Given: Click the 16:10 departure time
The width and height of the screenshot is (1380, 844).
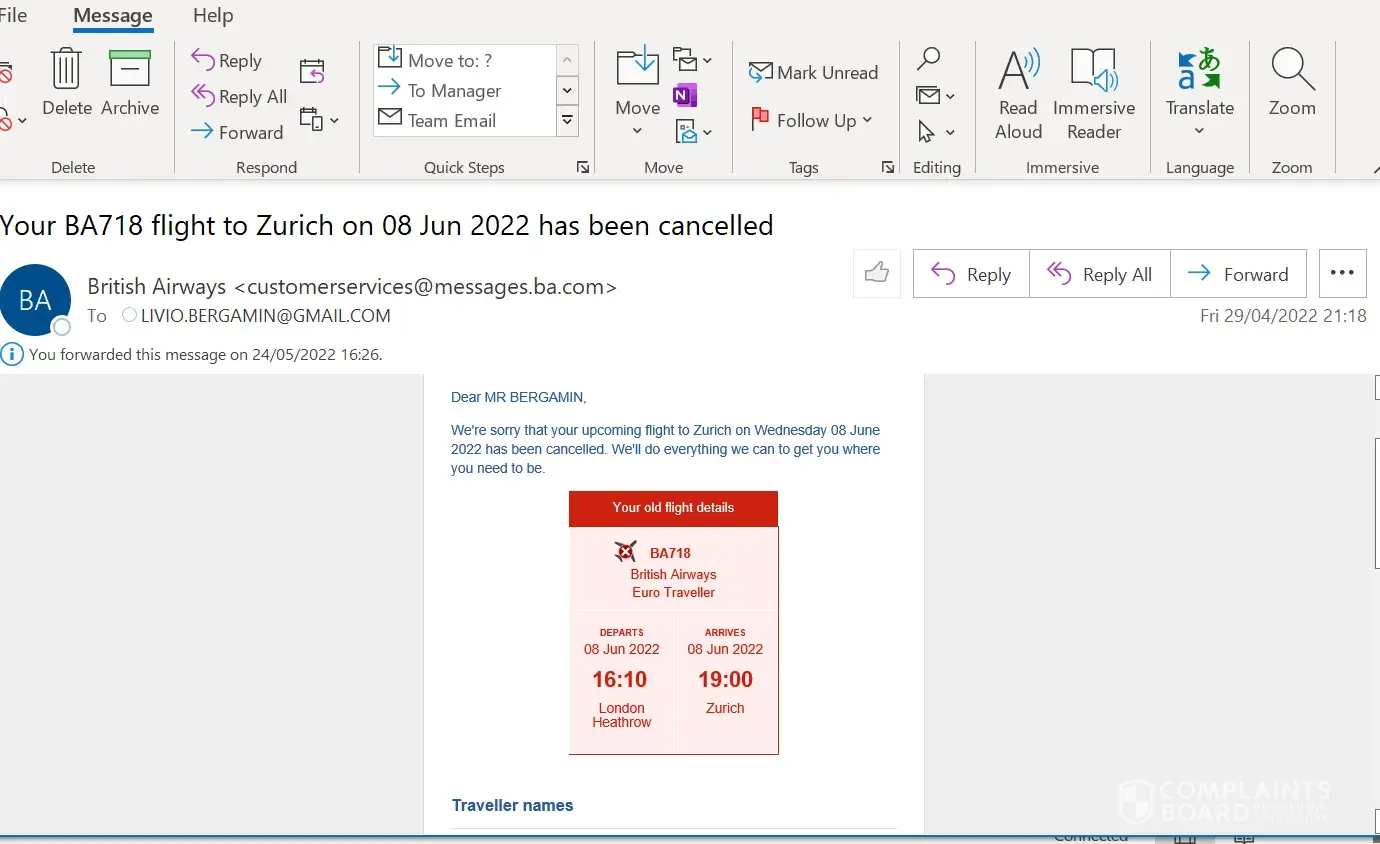Looking at the screenshot, I should (x=620, y=680).
